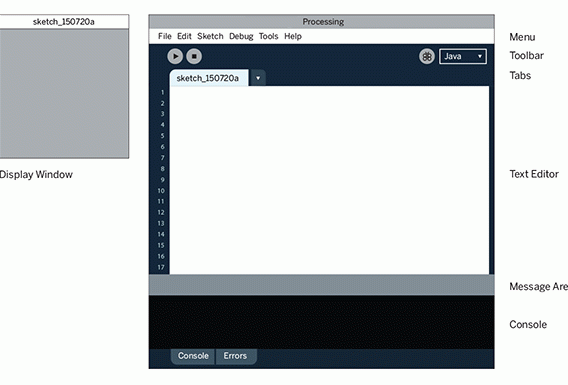568x385 pixels.
Task: Open the Help menu
Action: [x=293, y=36]
